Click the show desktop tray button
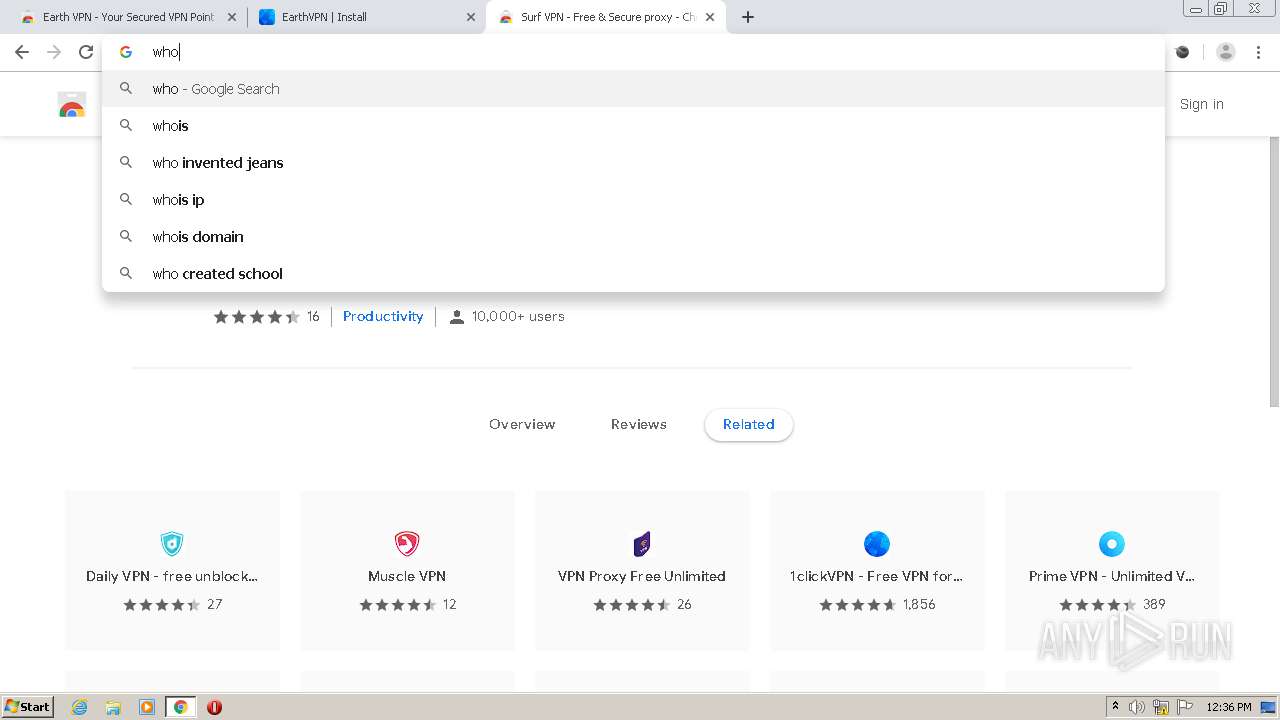Image resolution: width=1280 pixels, height=720 pixels. (1269, 707)
